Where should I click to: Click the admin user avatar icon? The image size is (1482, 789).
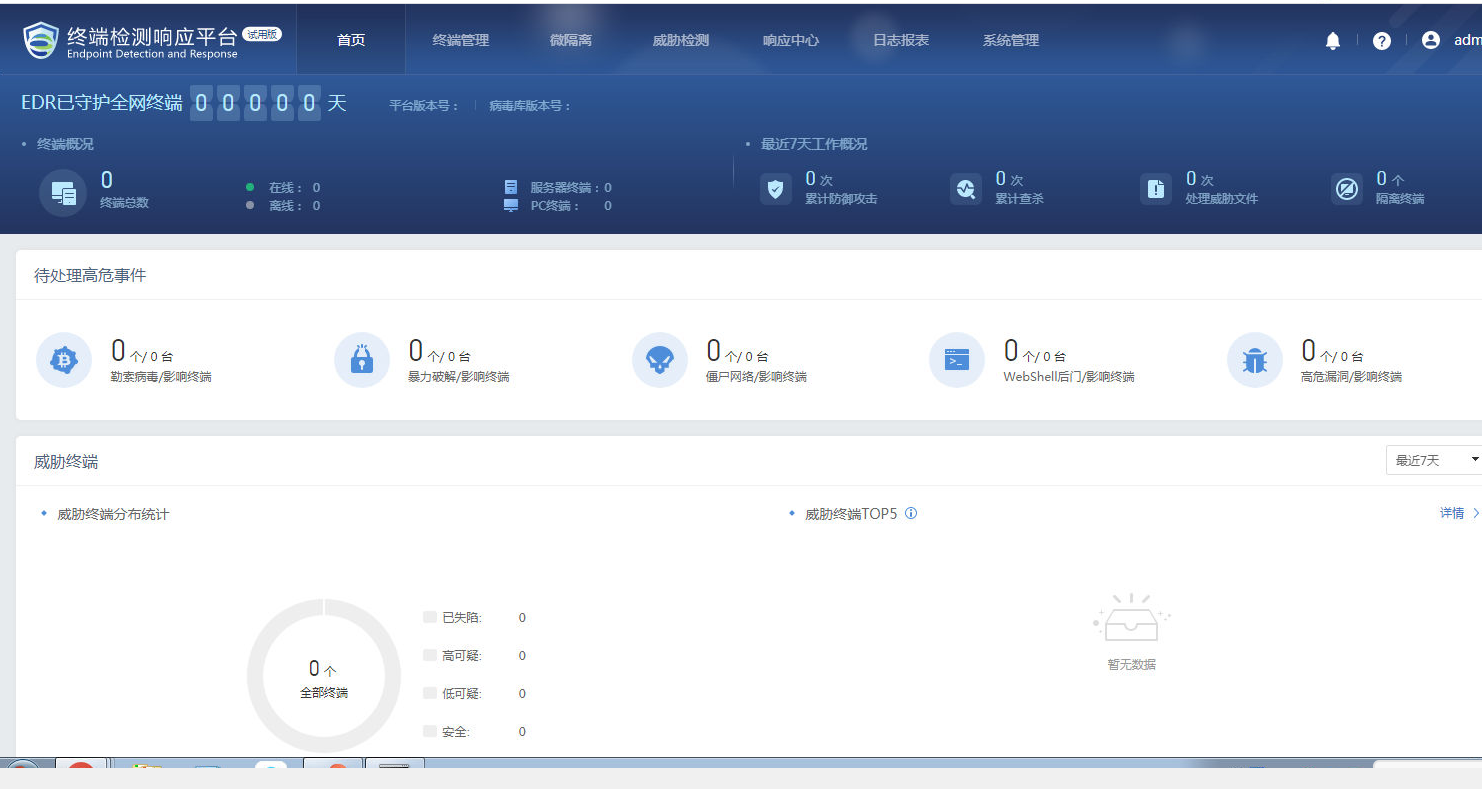(1428, 40)
